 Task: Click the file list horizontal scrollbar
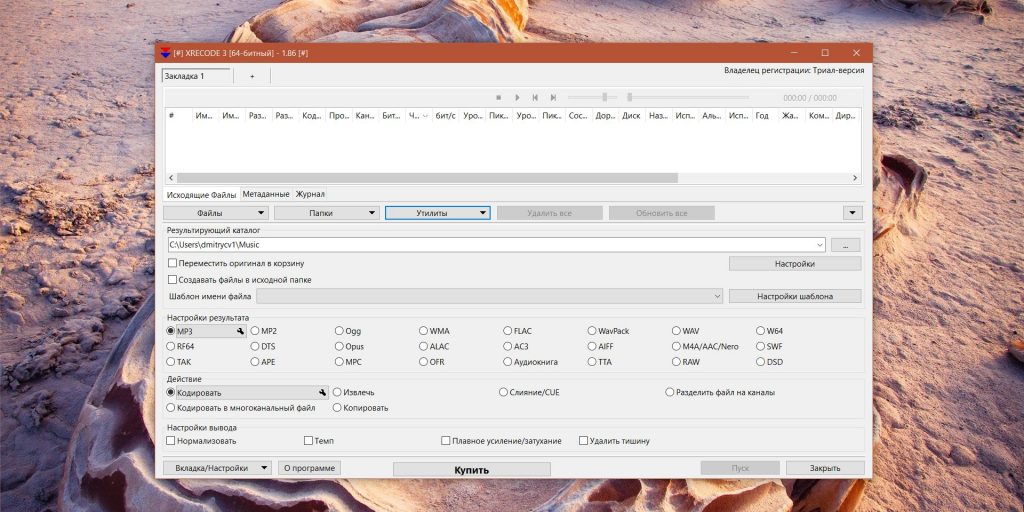pos(427,178)
